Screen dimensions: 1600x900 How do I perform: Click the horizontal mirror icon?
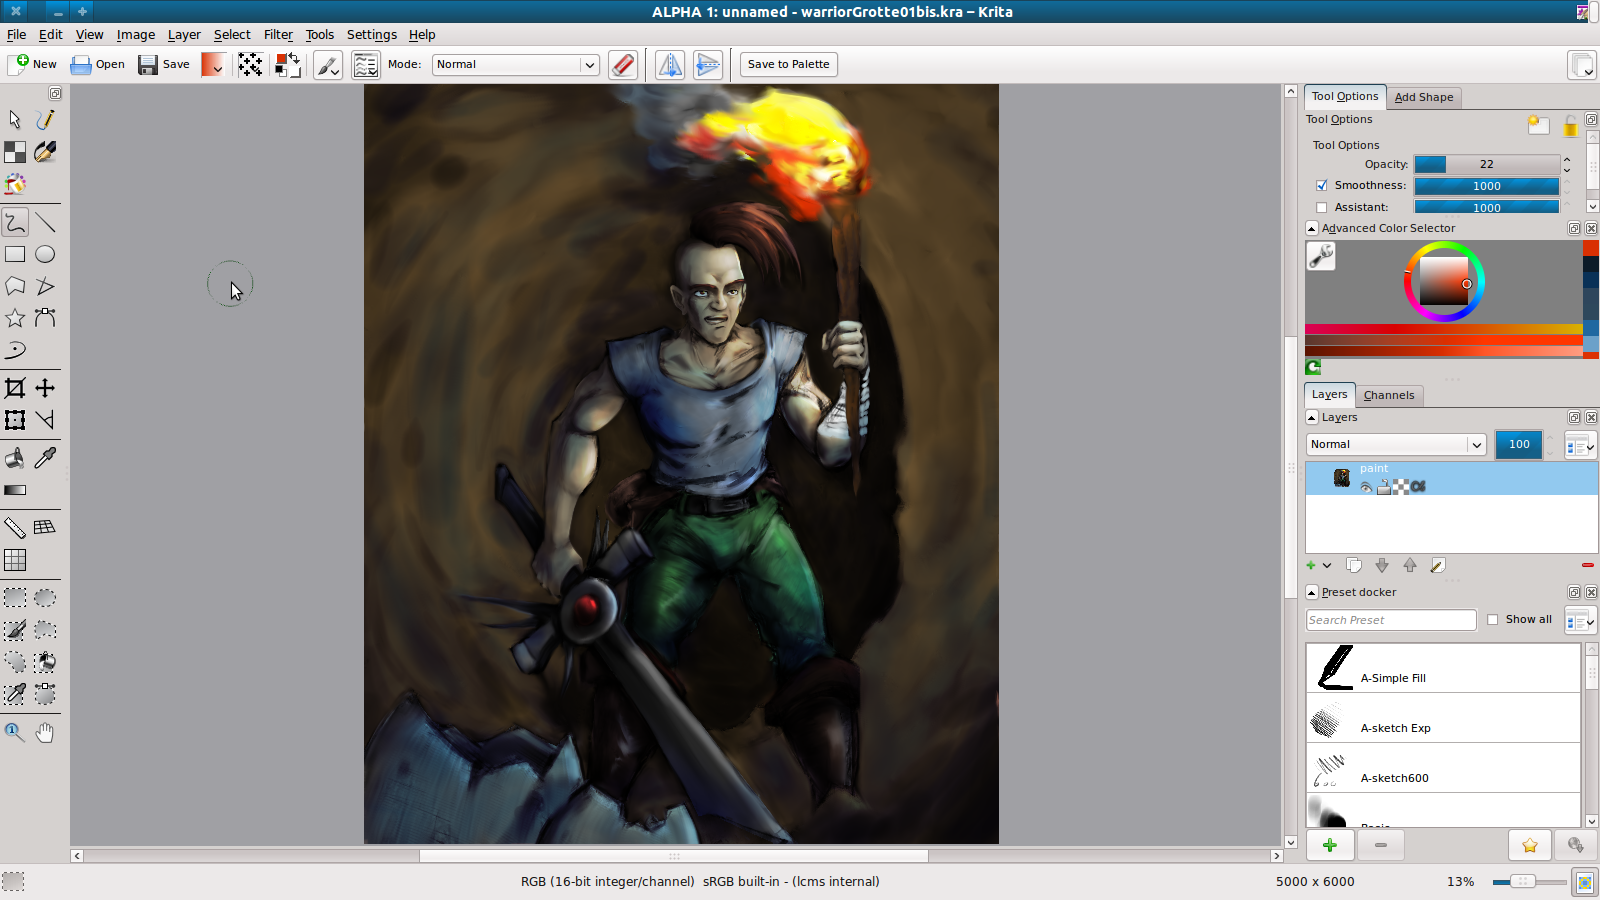[670, 65]
